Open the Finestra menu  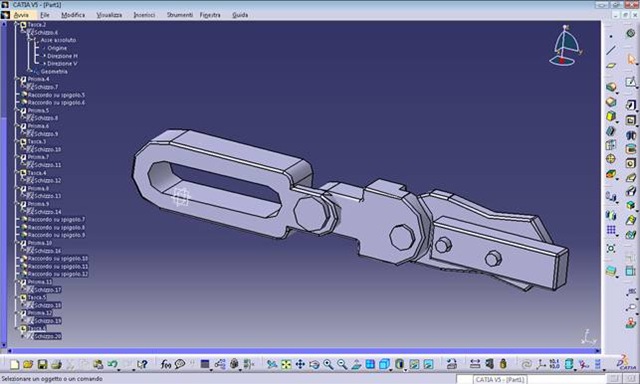(x=210, y=15)
